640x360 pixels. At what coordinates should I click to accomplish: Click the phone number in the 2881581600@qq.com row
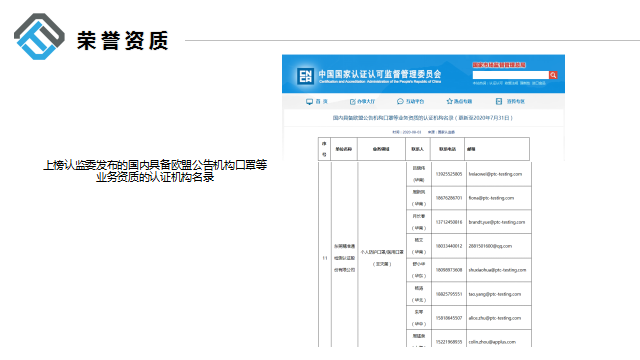pyautogui.click(x=449, y=246)
